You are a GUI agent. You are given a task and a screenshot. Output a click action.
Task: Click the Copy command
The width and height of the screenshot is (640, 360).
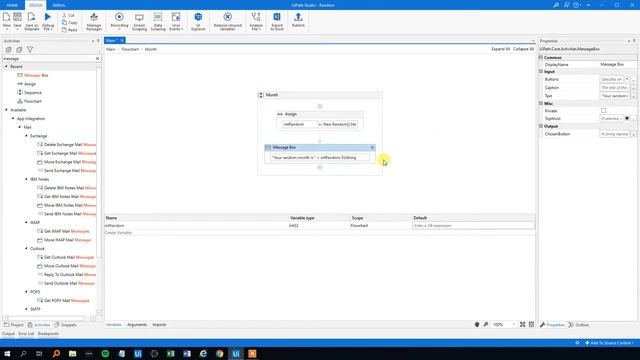[x=70, y=22]
